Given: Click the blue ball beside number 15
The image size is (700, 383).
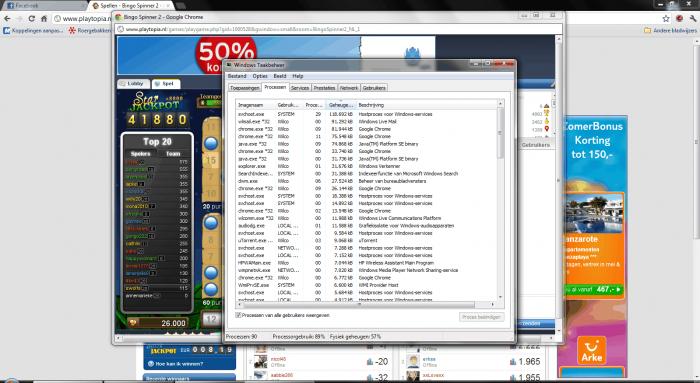Looking at the screenshot, I should click(211, 143).
